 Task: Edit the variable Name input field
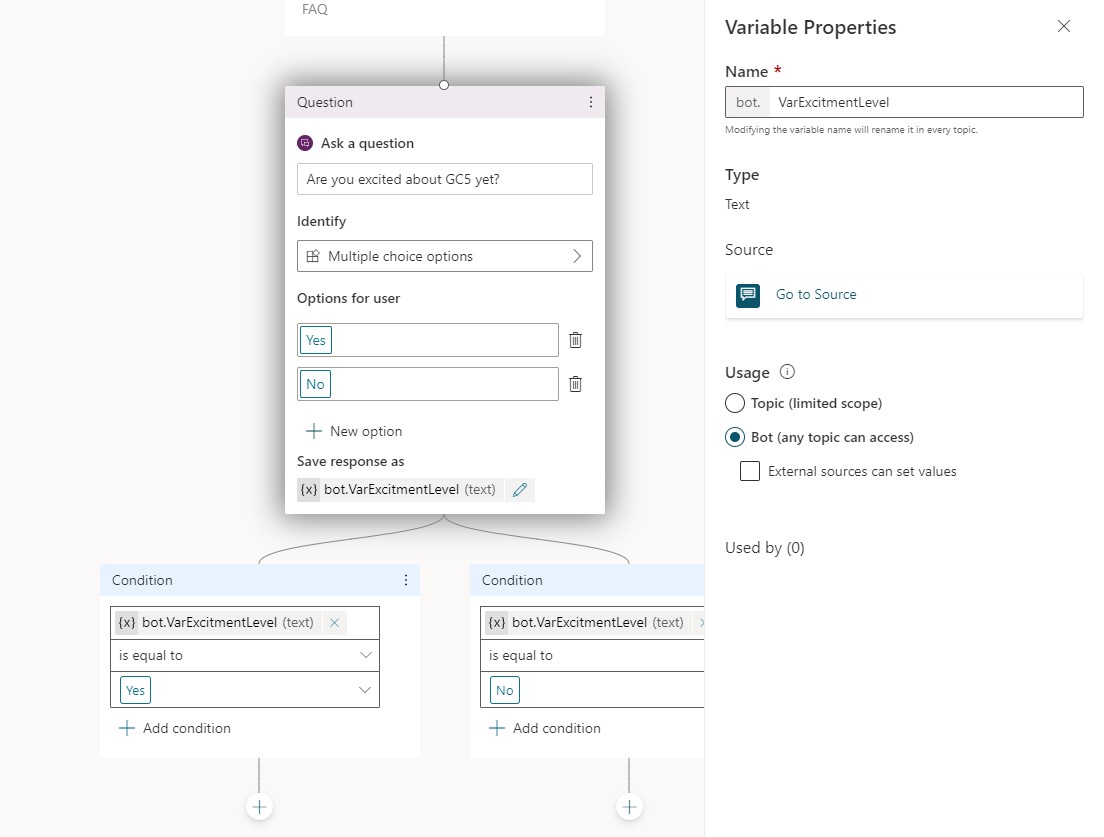[926, 102]
